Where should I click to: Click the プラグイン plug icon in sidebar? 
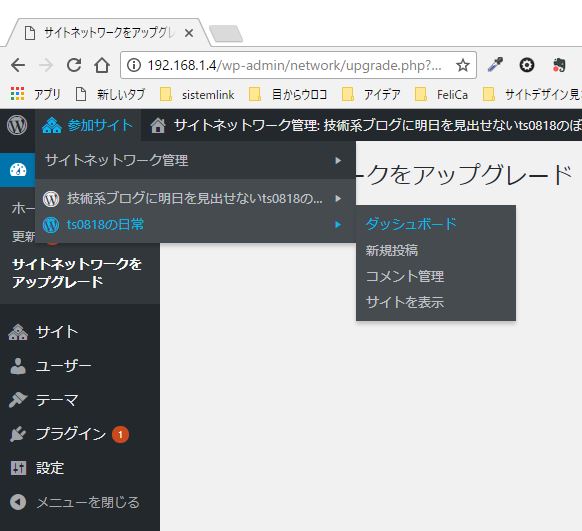18,434
